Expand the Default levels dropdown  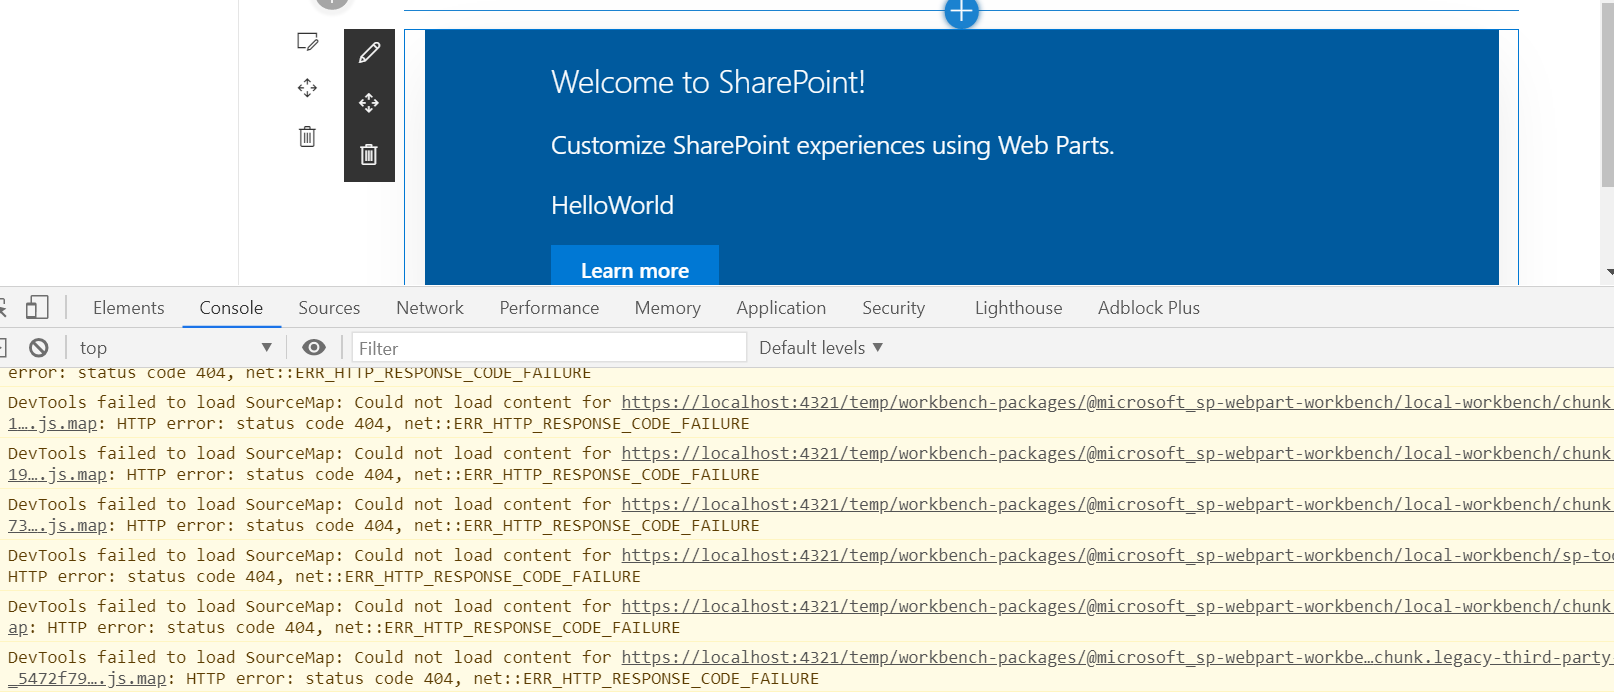(x=821, y=347)
